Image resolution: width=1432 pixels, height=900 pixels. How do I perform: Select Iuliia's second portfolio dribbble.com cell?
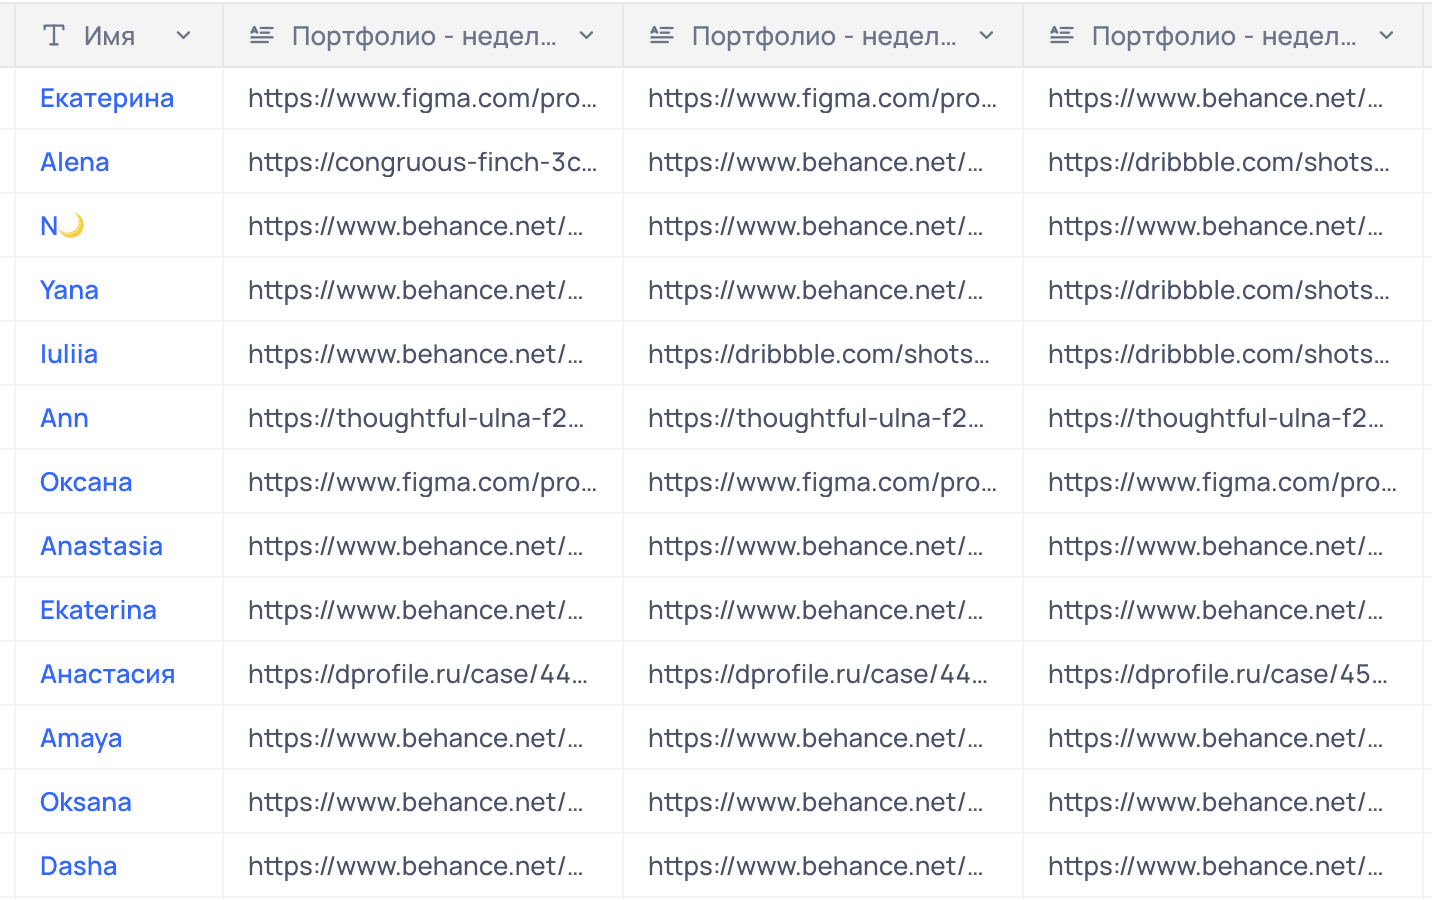[823, 354]
